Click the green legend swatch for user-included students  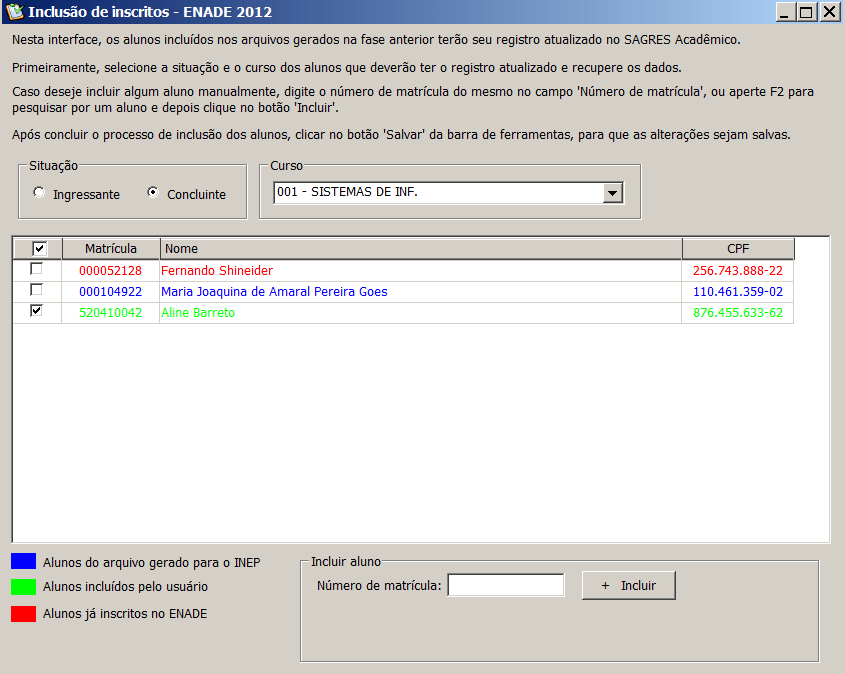(x=24, y=587)
